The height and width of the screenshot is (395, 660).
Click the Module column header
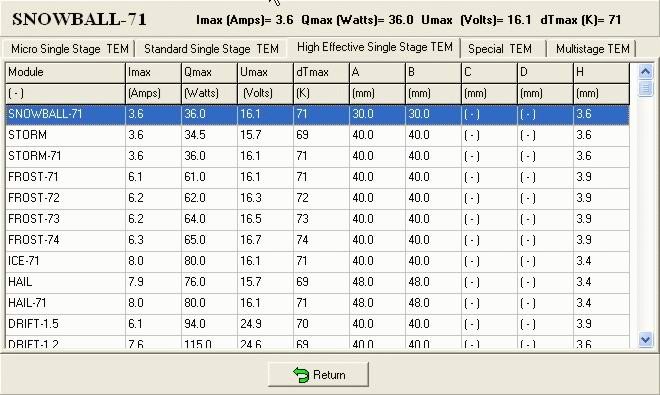click(65, 72)
